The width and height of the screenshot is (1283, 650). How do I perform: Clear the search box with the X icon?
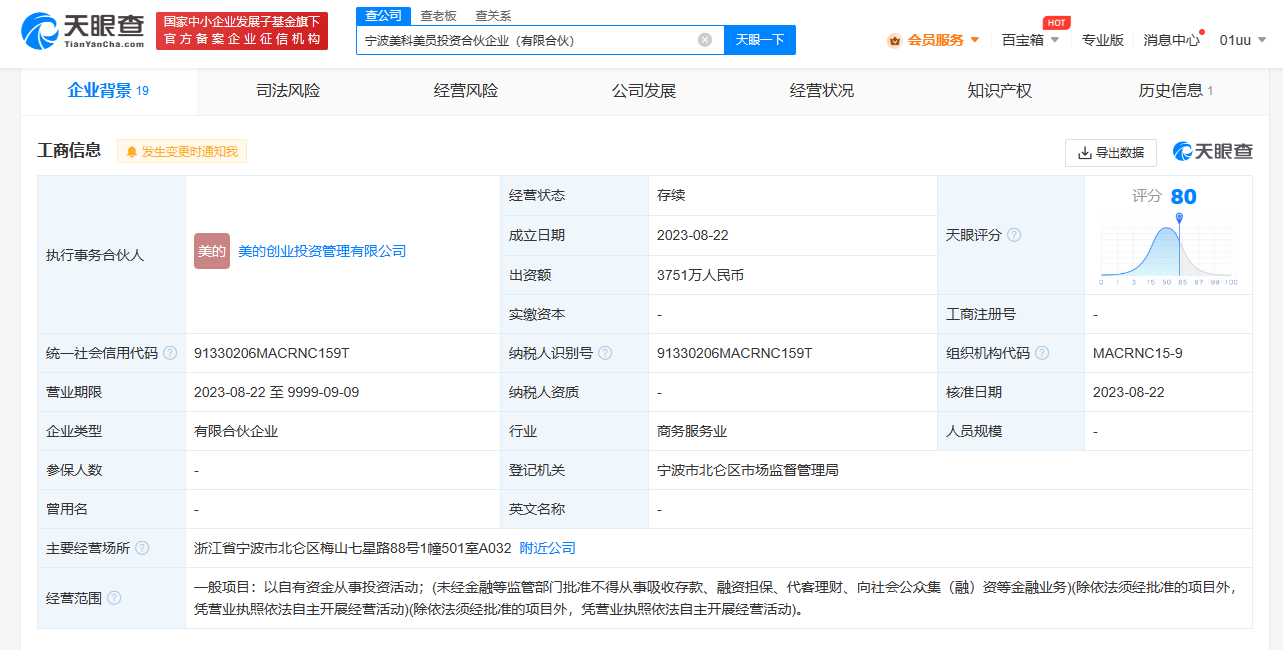pos(705,40)
